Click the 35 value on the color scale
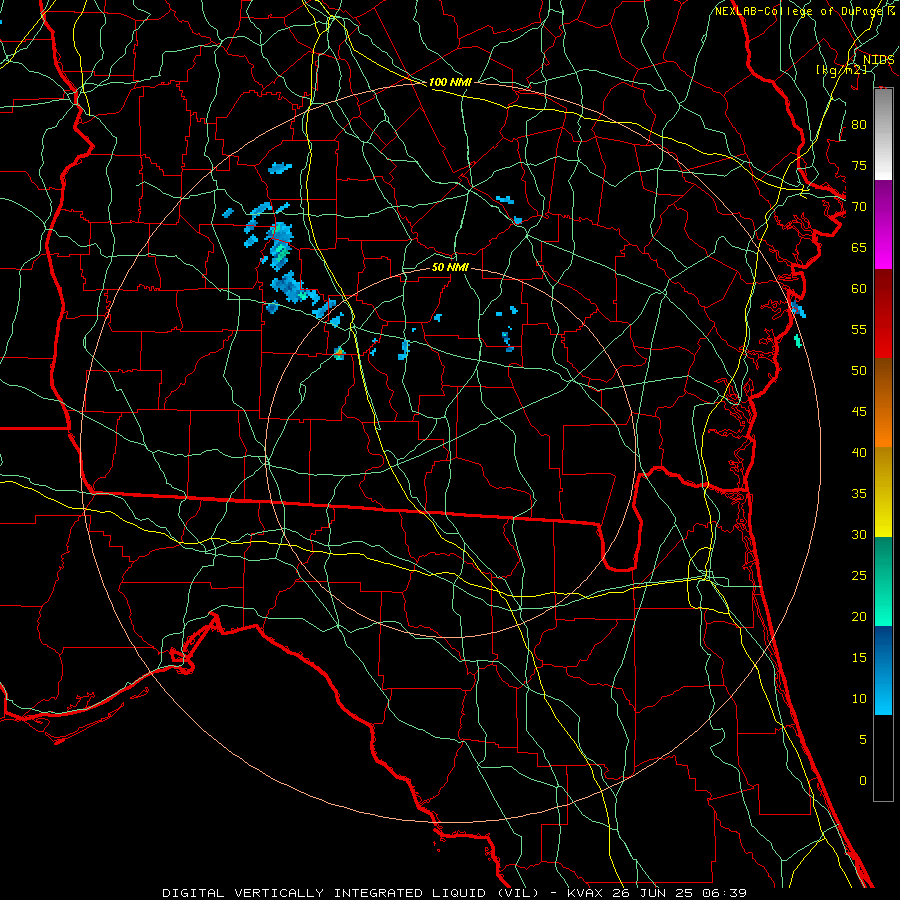Image resolution: width=900 pixels, height=900 pixels. click(859, 494)
